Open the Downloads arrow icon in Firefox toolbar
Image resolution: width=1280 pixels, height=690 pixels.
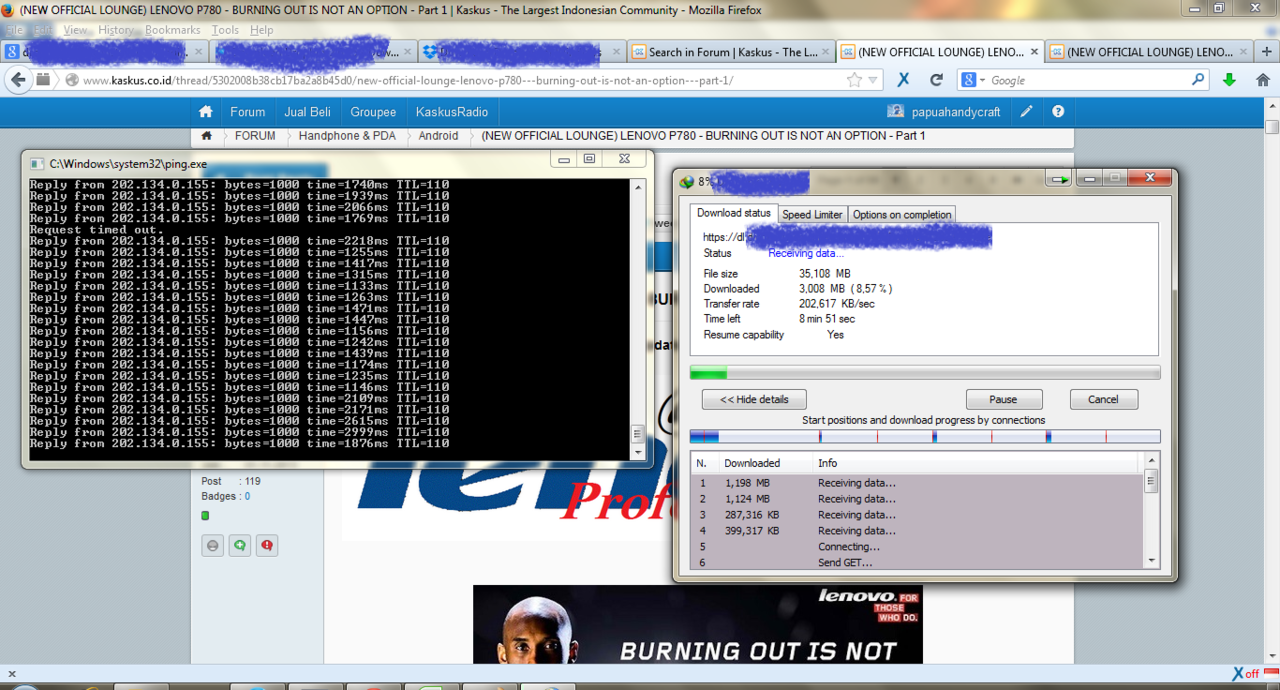1228,79
